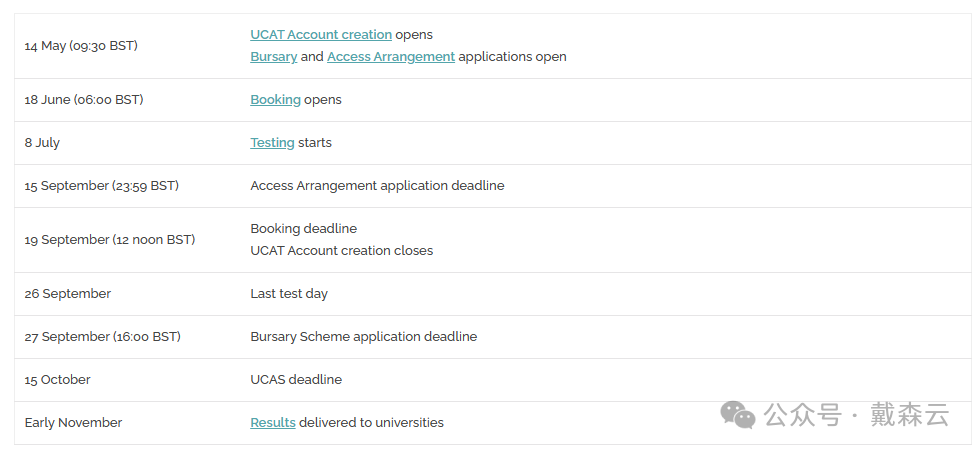
Task: Click Bursary Scheme application deadline text
Action: click(x=363, y=337)
